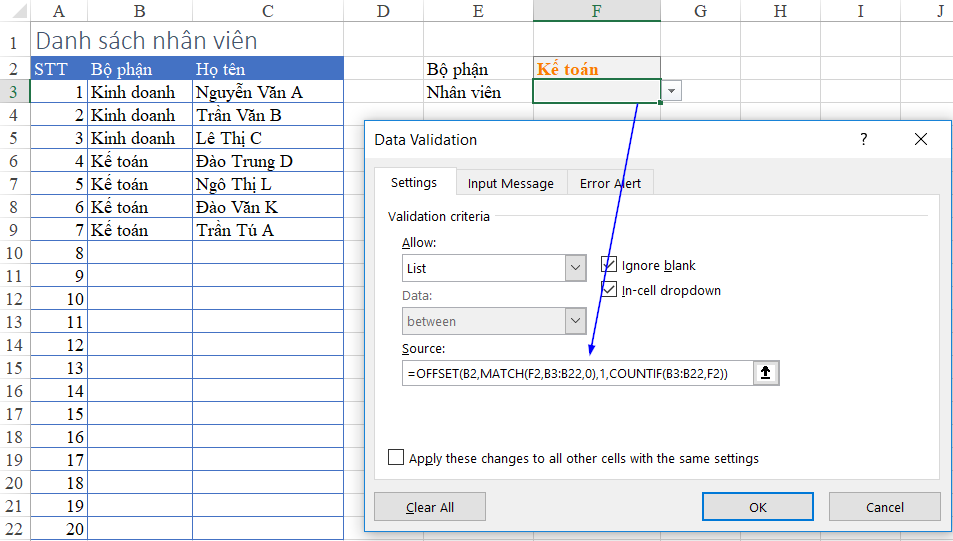Close the Data Validation dialog
The height and width of the screenshot is (541, 953).
(x=921, y=139)
